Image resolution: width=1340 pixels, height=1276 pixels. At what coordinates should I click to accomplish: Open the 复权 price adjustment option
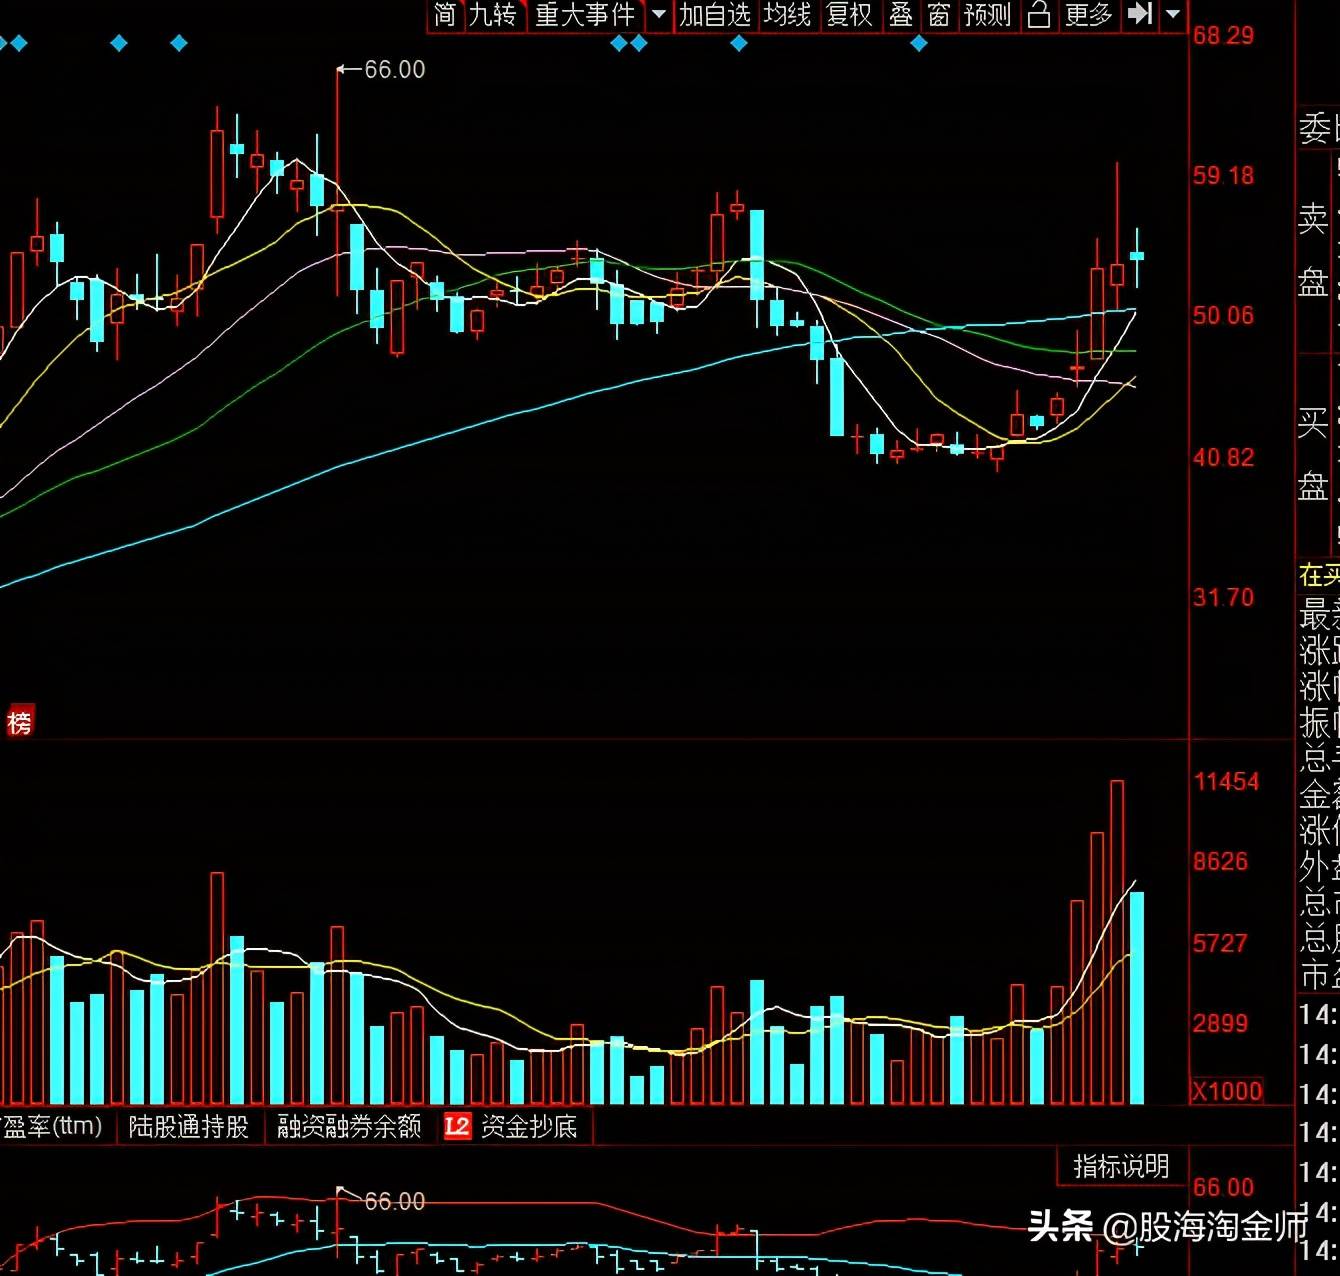850,15
